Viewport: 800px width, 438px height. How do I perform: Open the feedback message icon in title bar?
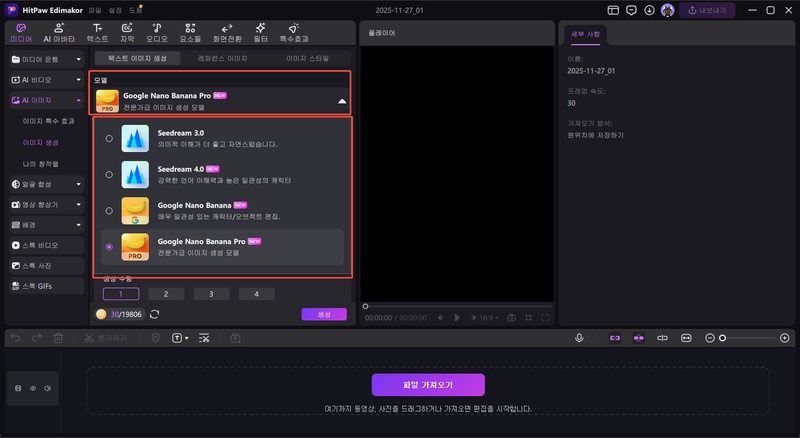tap(631, 10)
